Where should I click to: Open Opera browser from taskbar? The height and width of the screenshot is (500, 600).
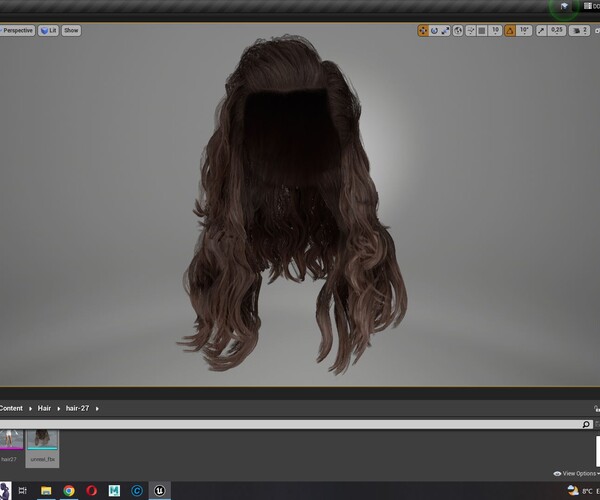91,490
